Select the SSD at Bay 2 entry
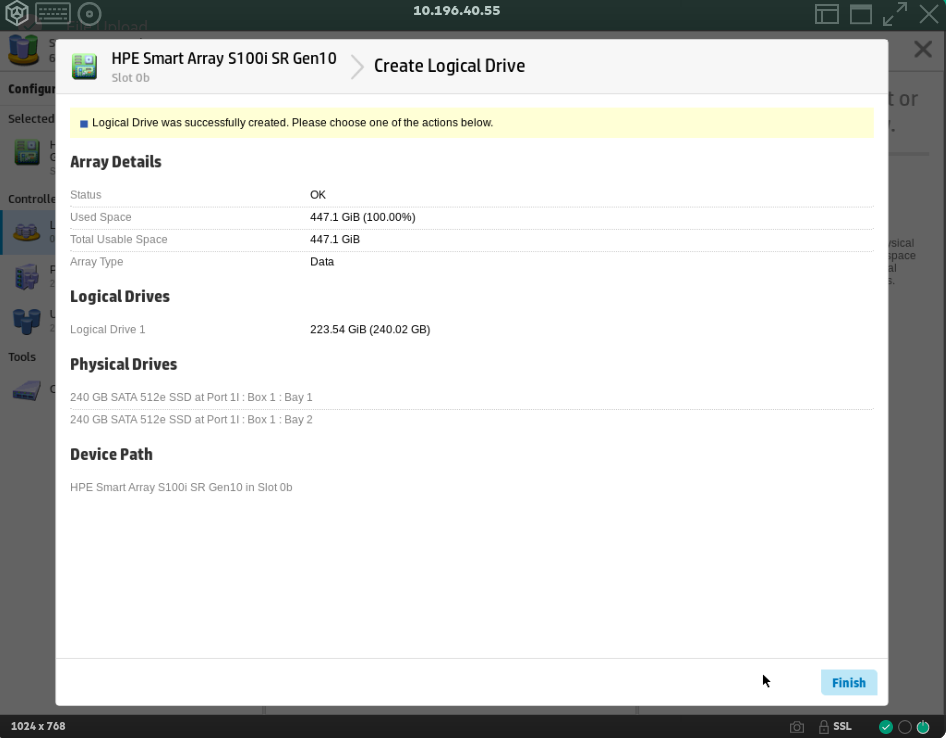The image size is (946, 738). tap(191, 419)
